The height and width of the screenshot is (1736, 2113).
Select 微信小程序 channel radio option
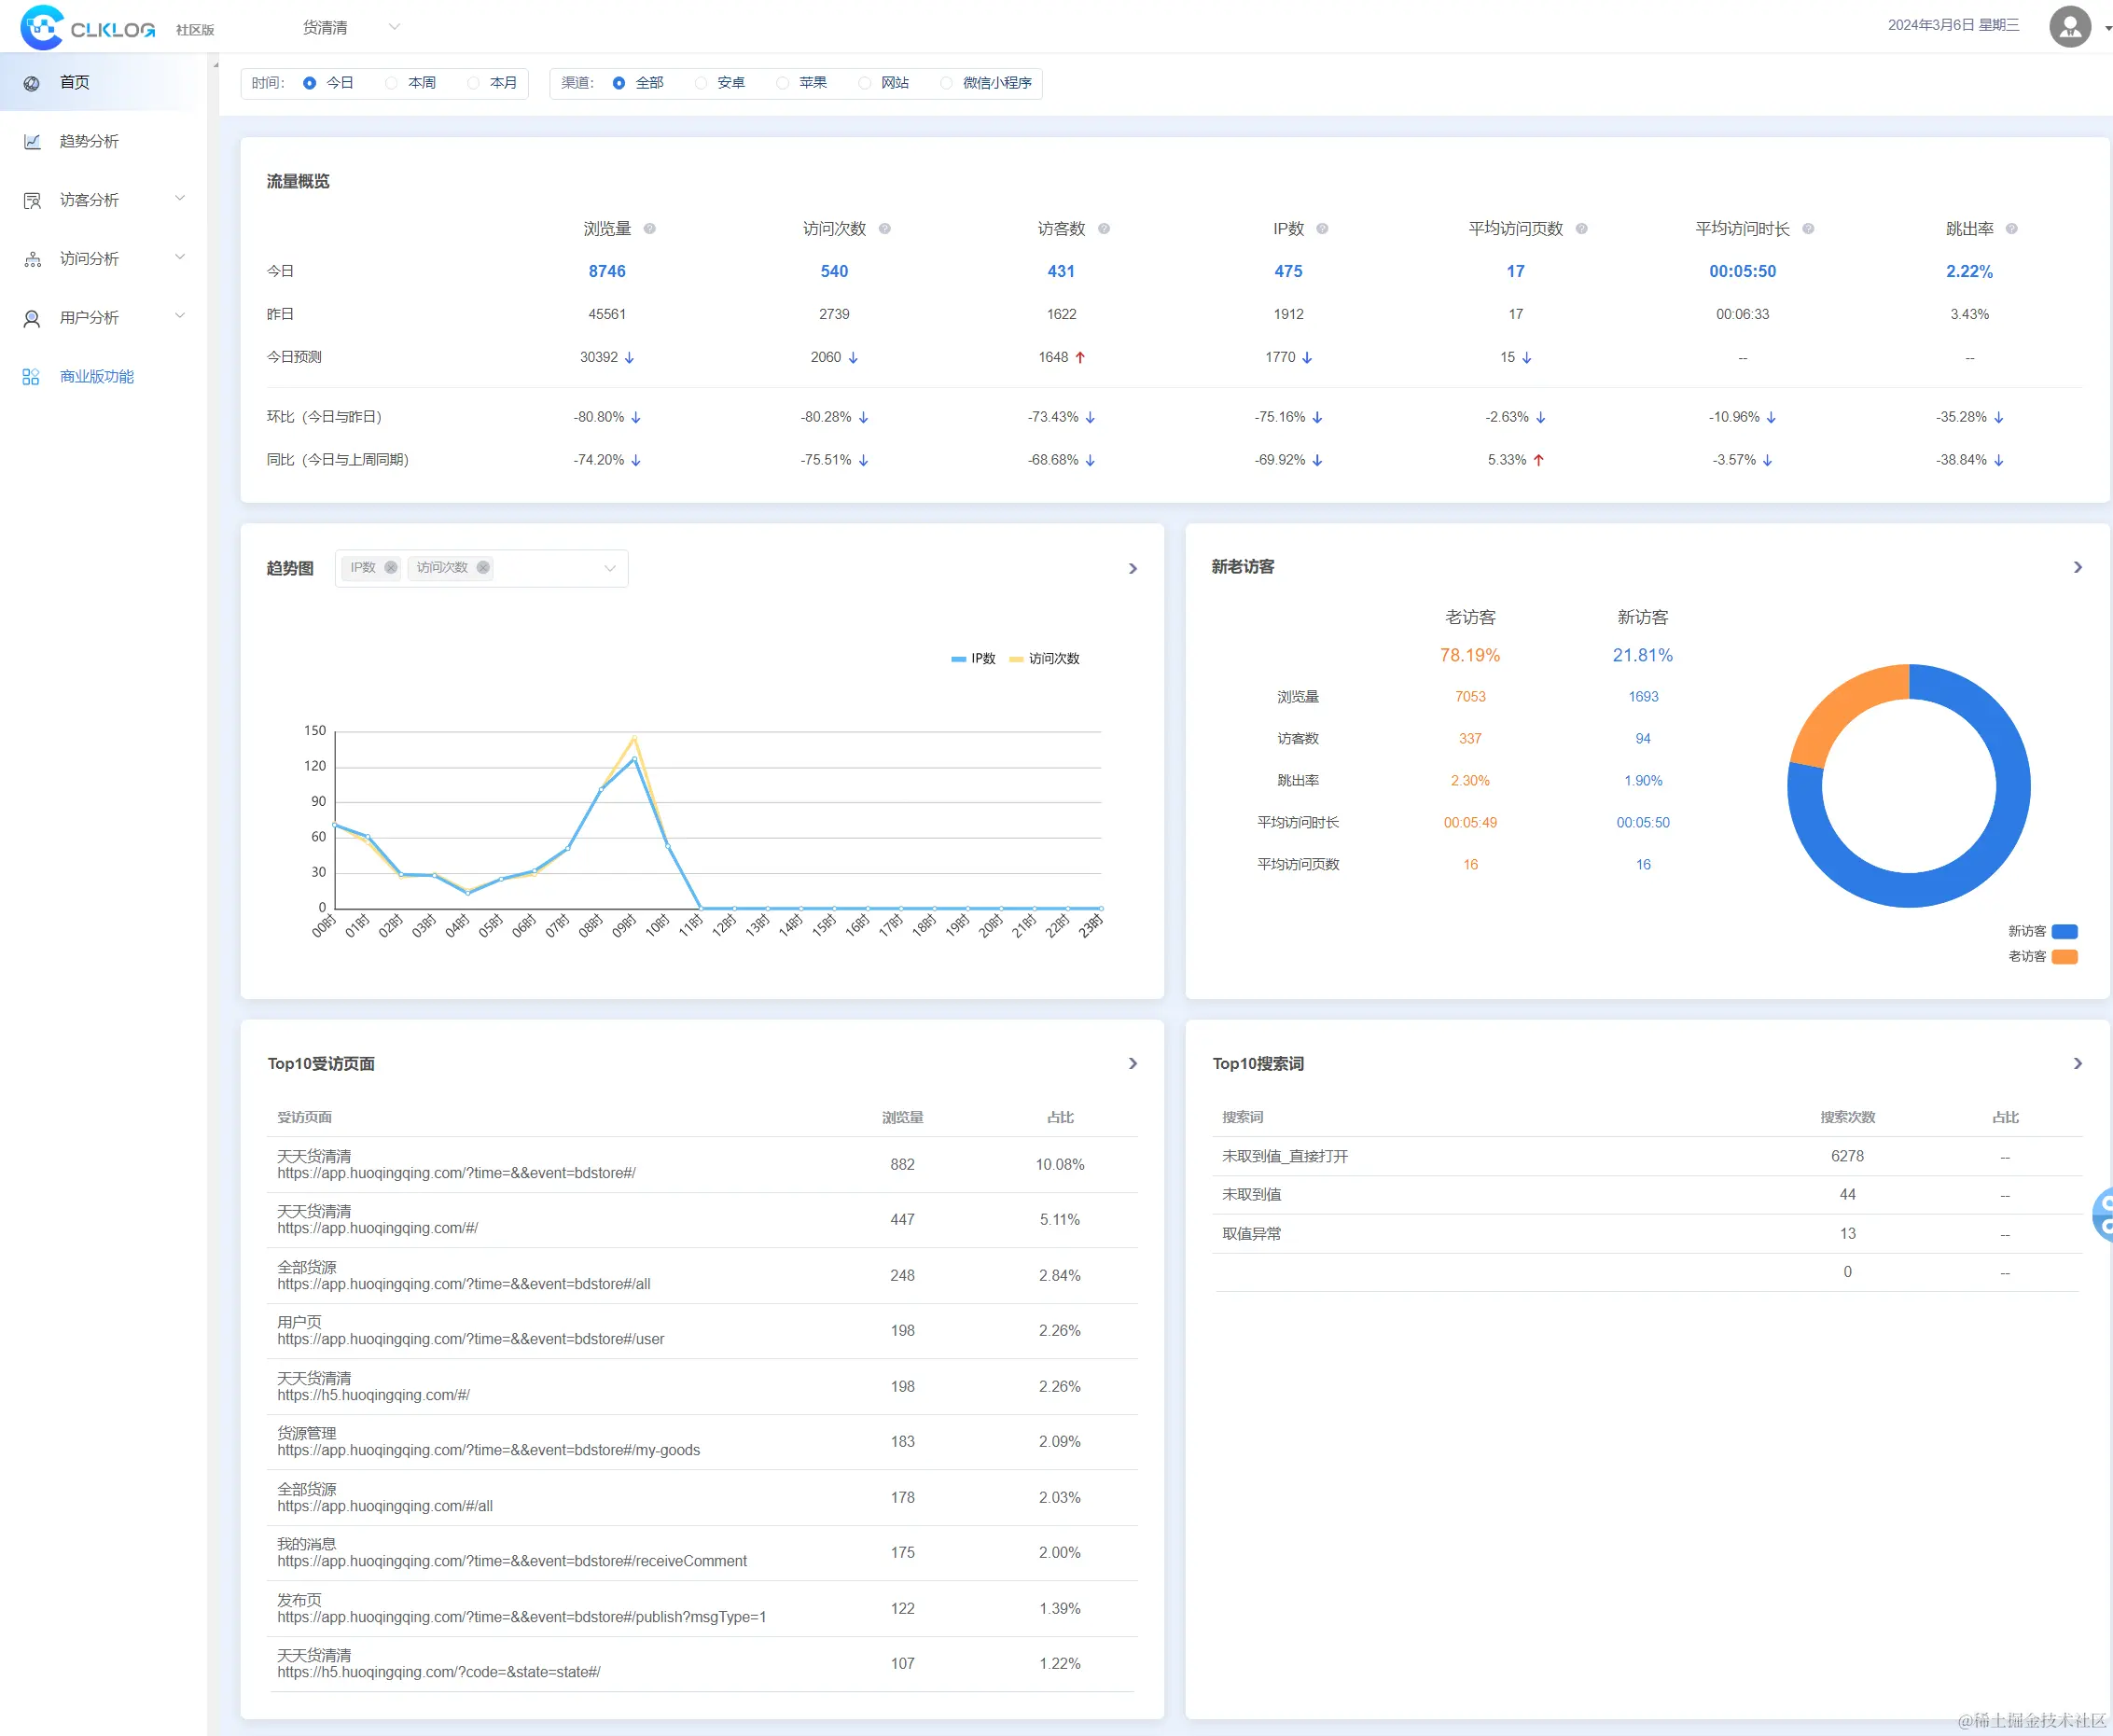point(946,83)
